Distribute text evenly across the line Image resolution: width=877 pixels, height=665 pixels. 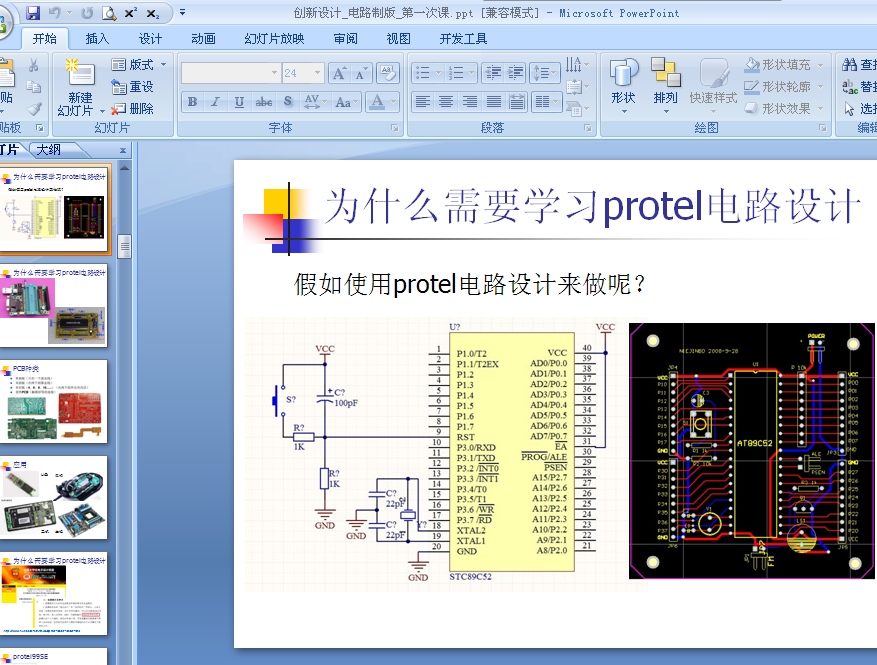point(517,102)
